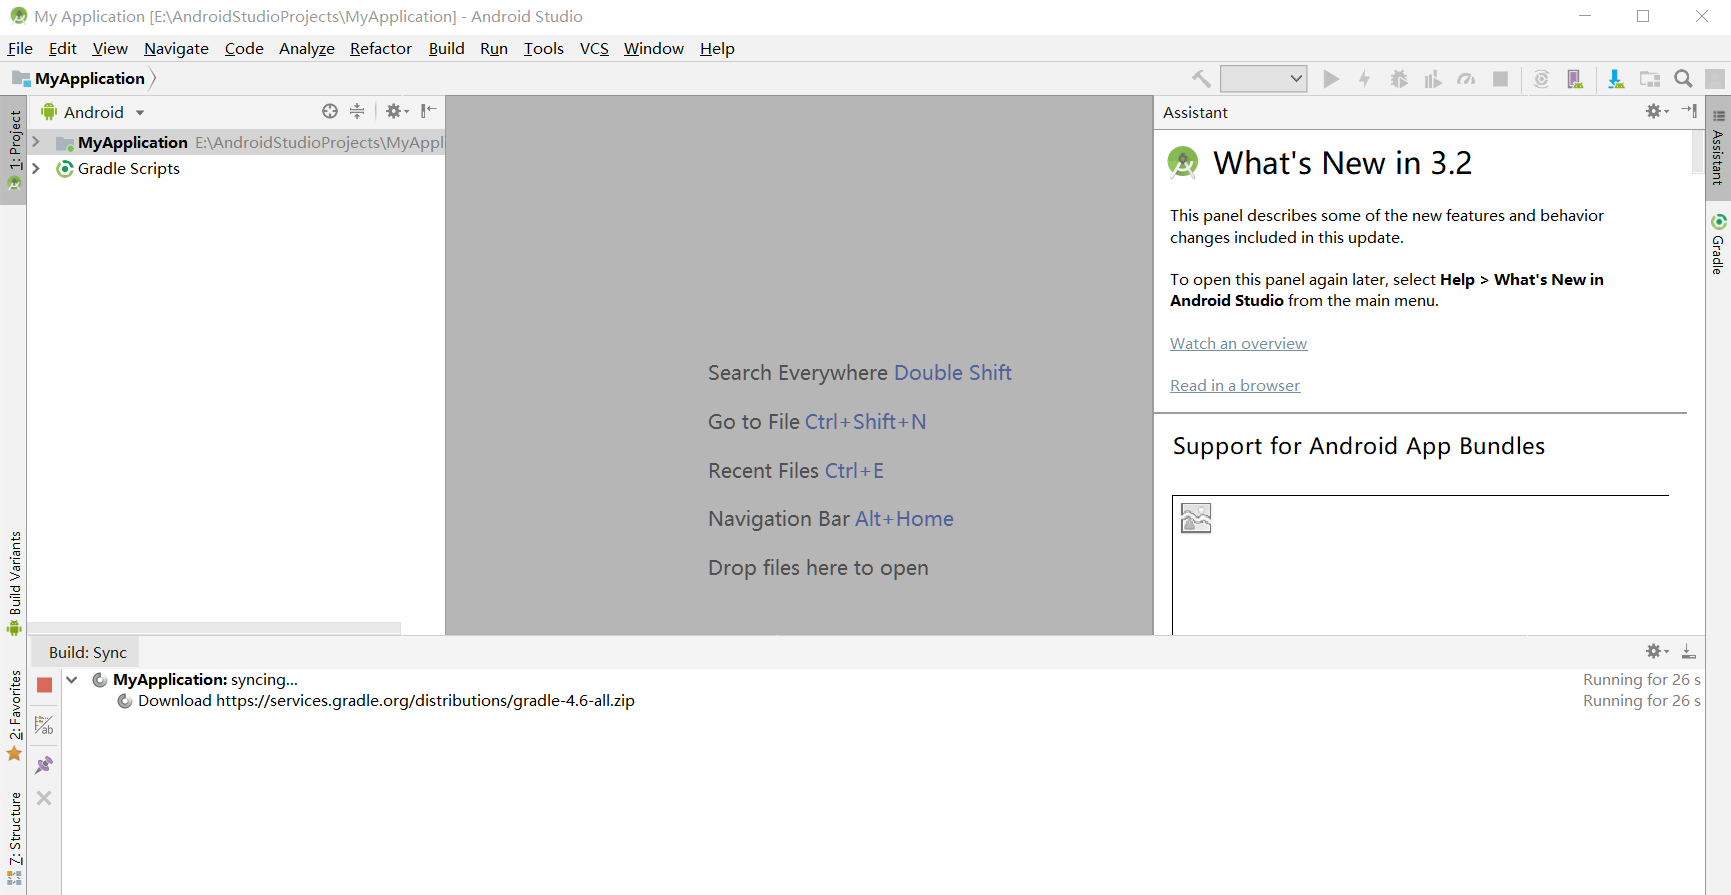Open the Project panel gear settings menu
This screenshot has width=1731, height=895.
tap(397, 111)
